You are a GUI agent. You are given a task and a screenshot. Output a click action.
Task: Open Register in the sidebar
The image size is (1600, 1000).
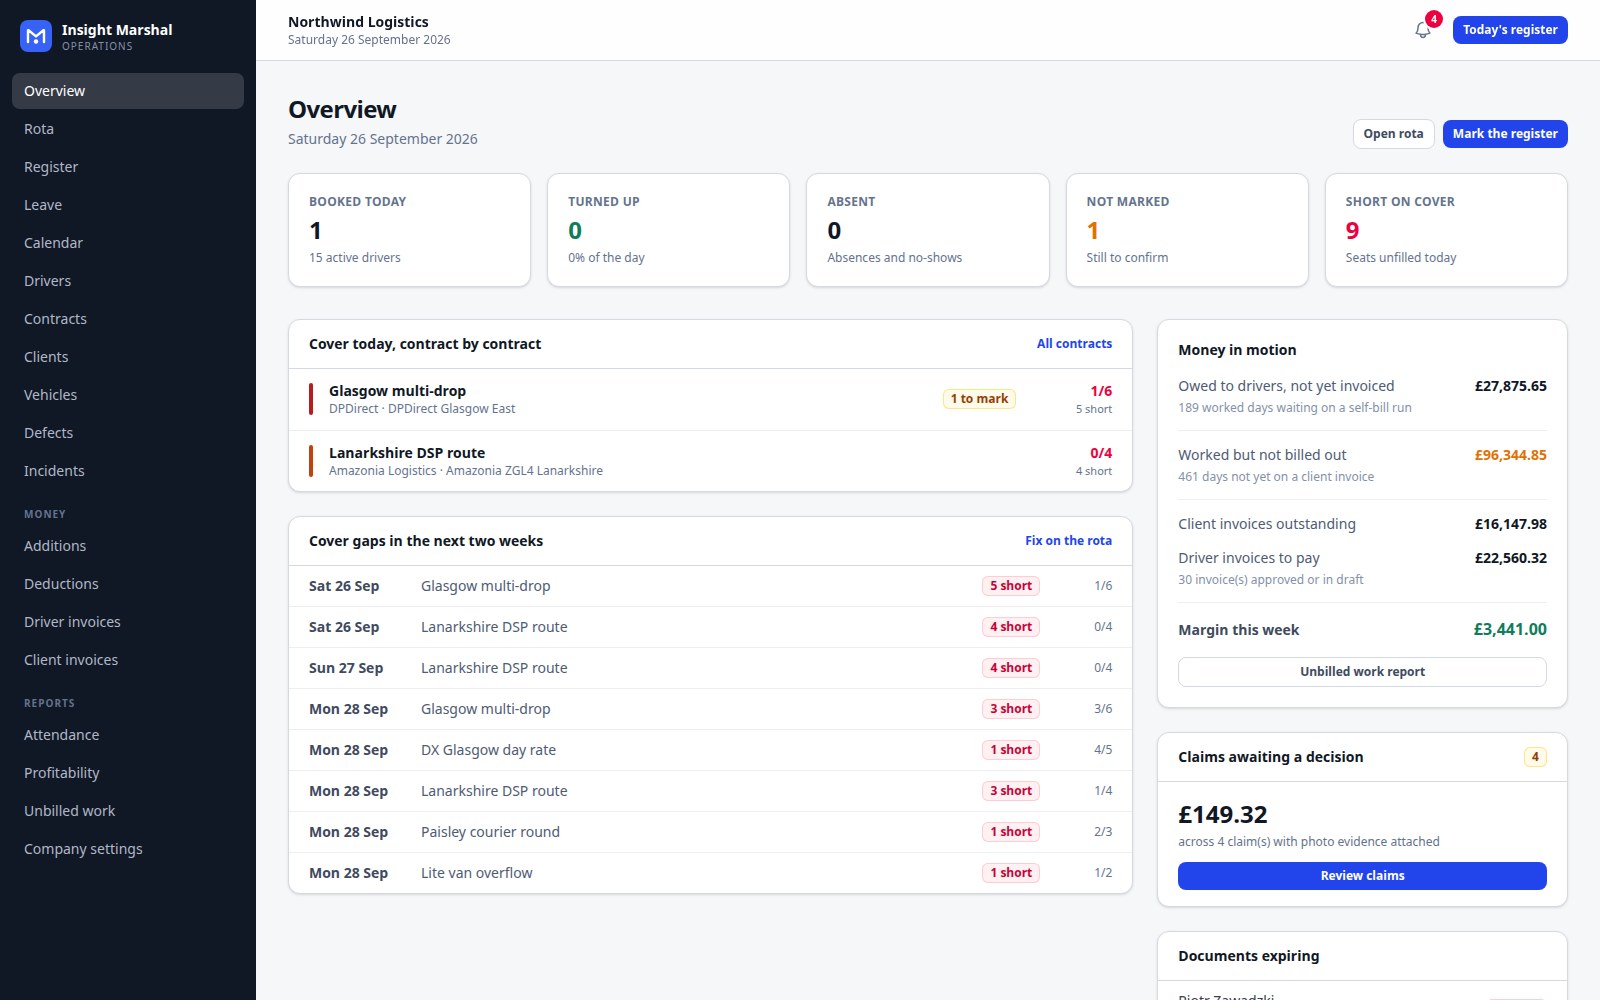point(128,167)
